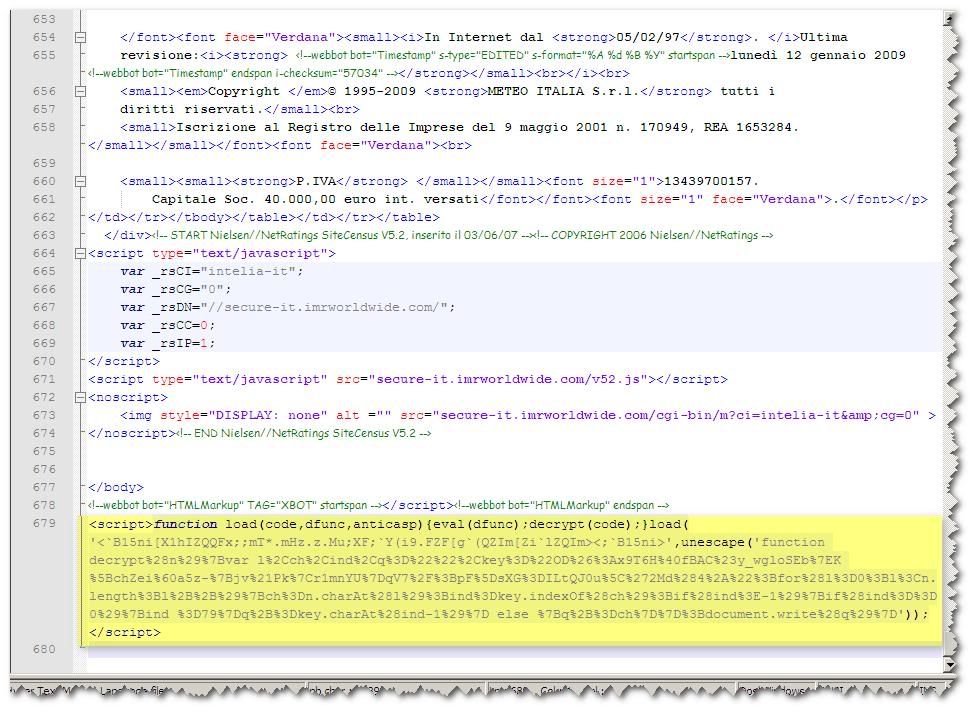
Task: Click the vertical scrollbar track
Action: coord(948,400)
